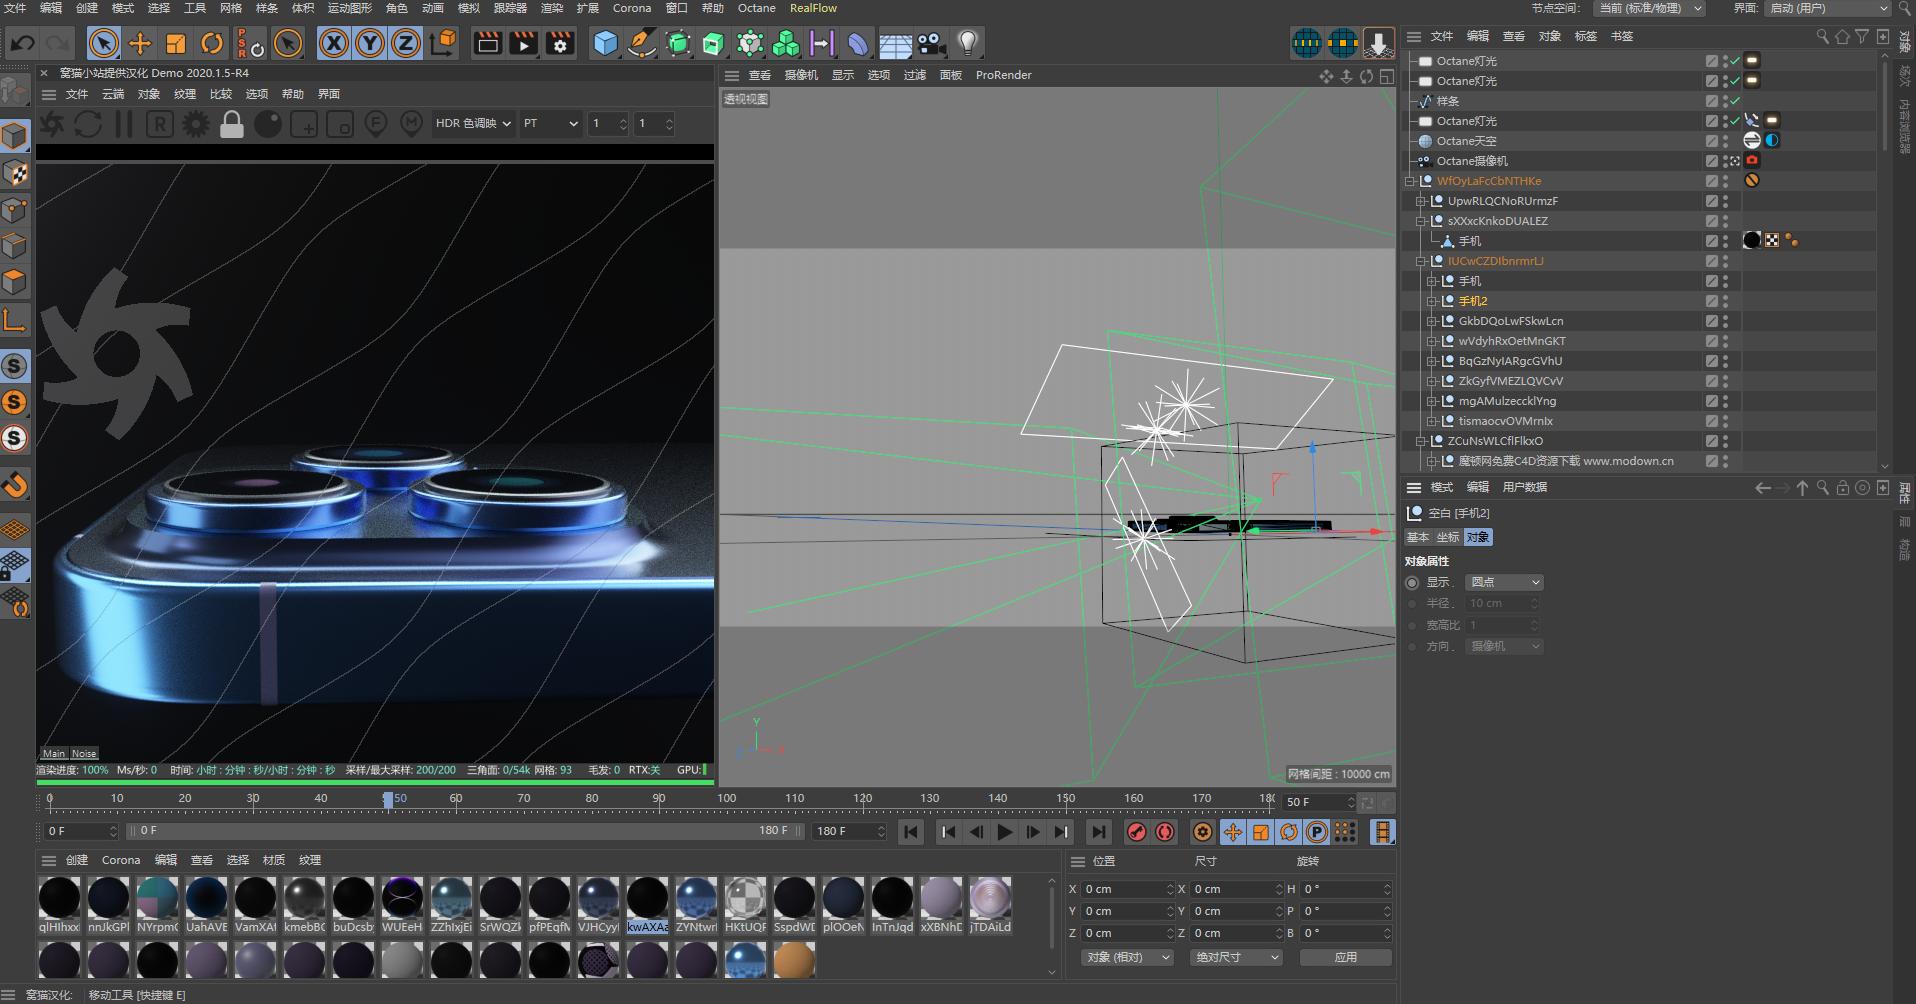Toggle Z axis lock
Image resolution: width=1916 pixels, height=1004 pixels.
coord(406,43)
